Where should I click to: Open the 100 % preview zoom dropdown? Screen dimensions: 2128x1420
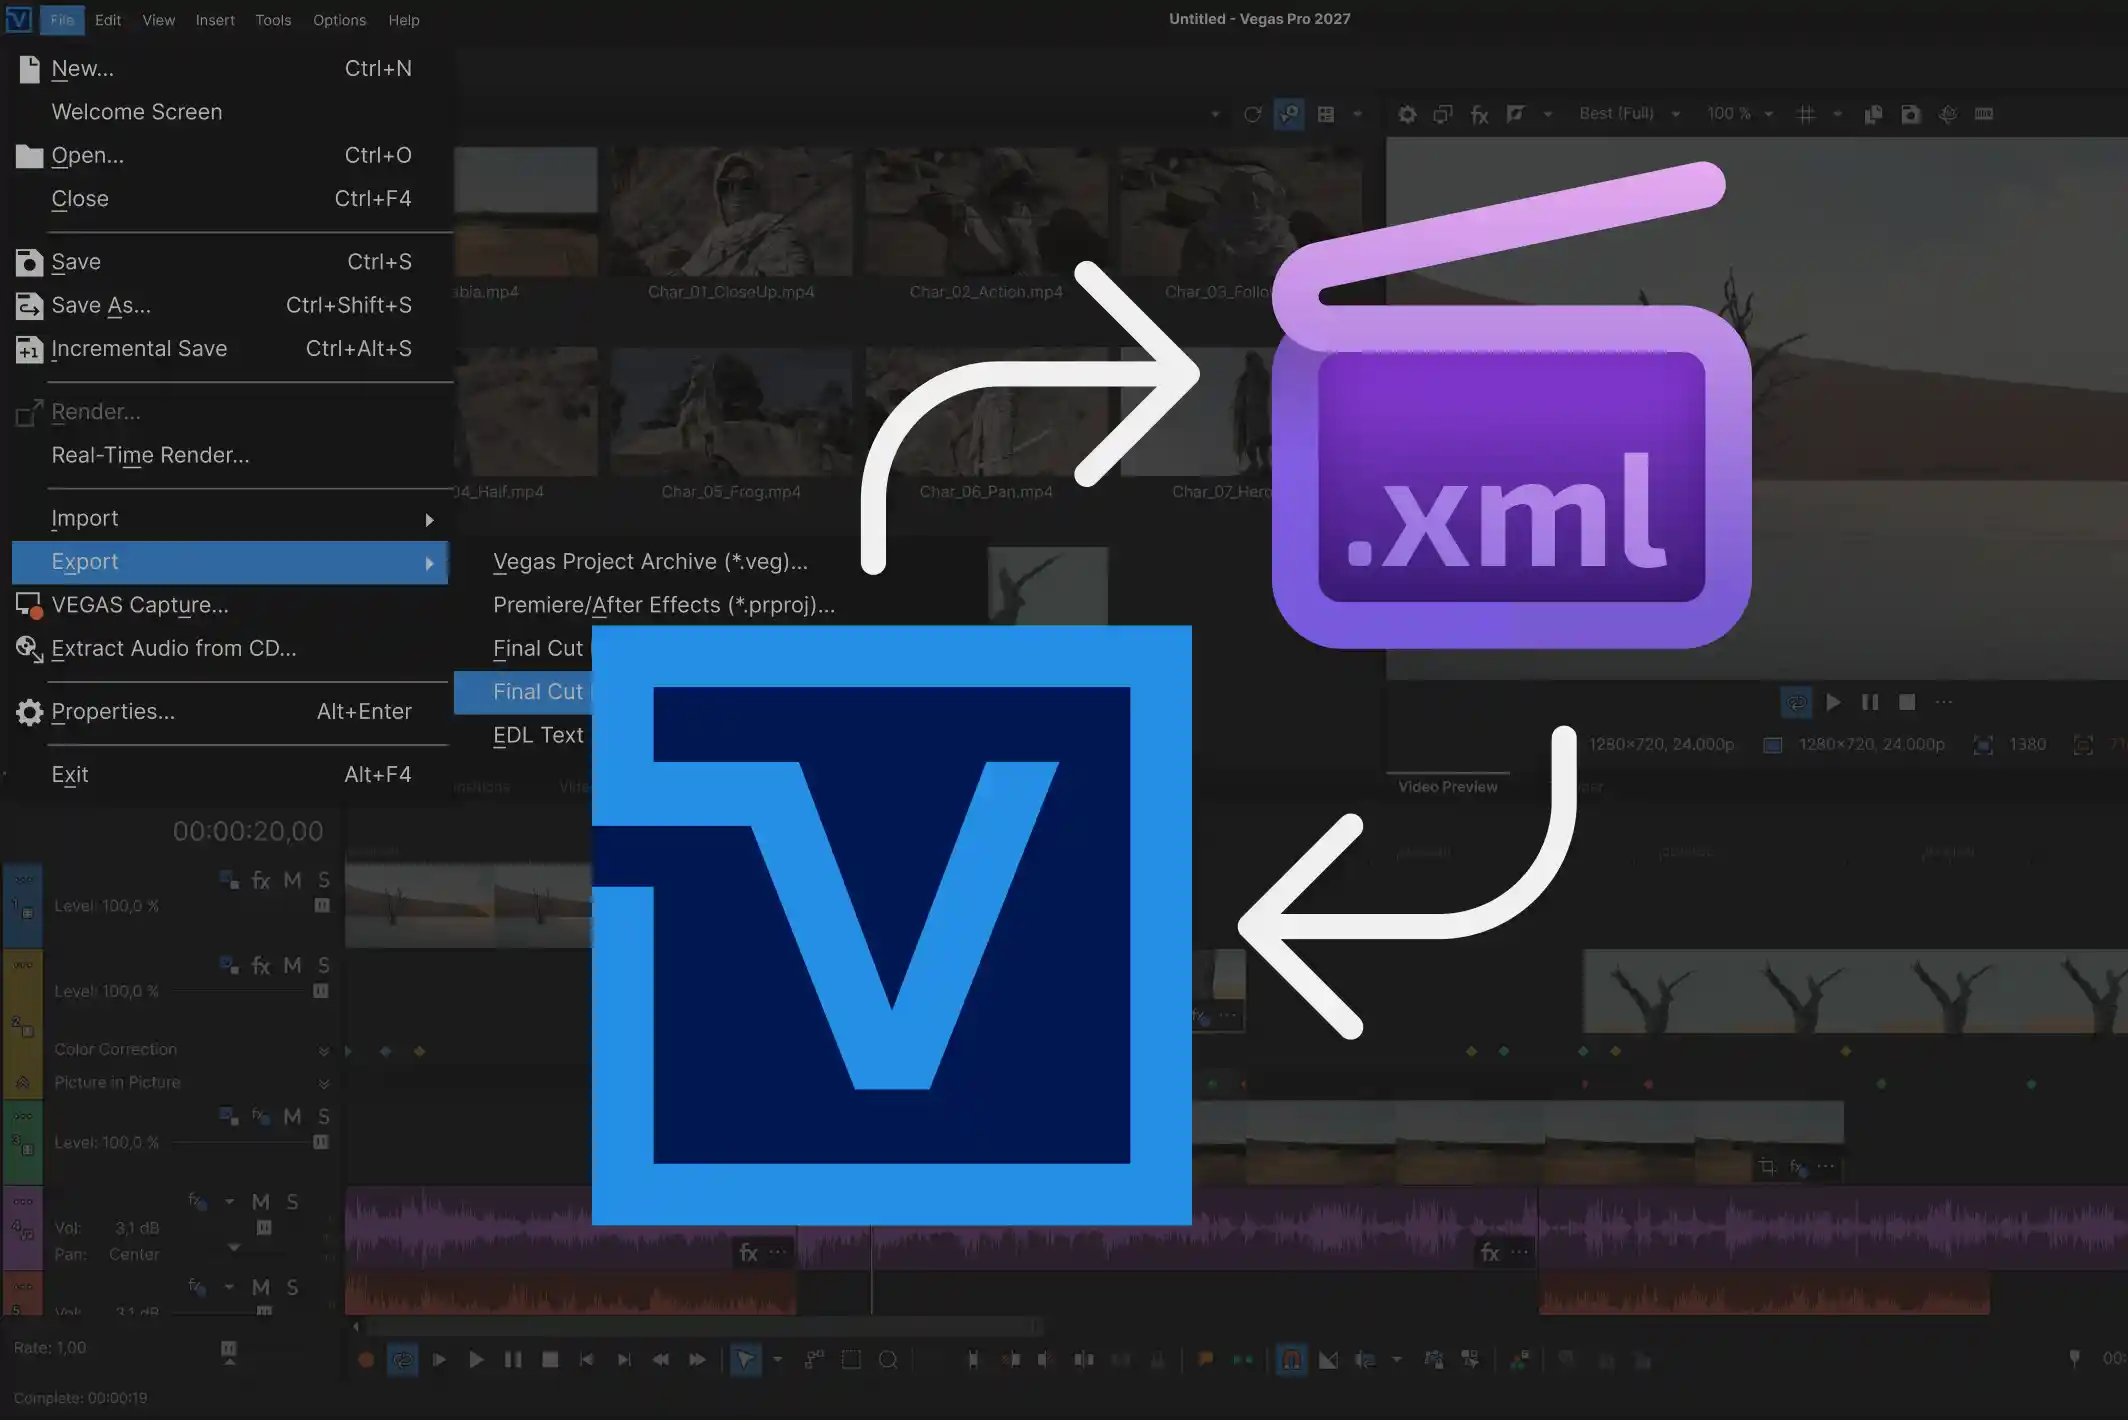click(x=1740, y=114)
